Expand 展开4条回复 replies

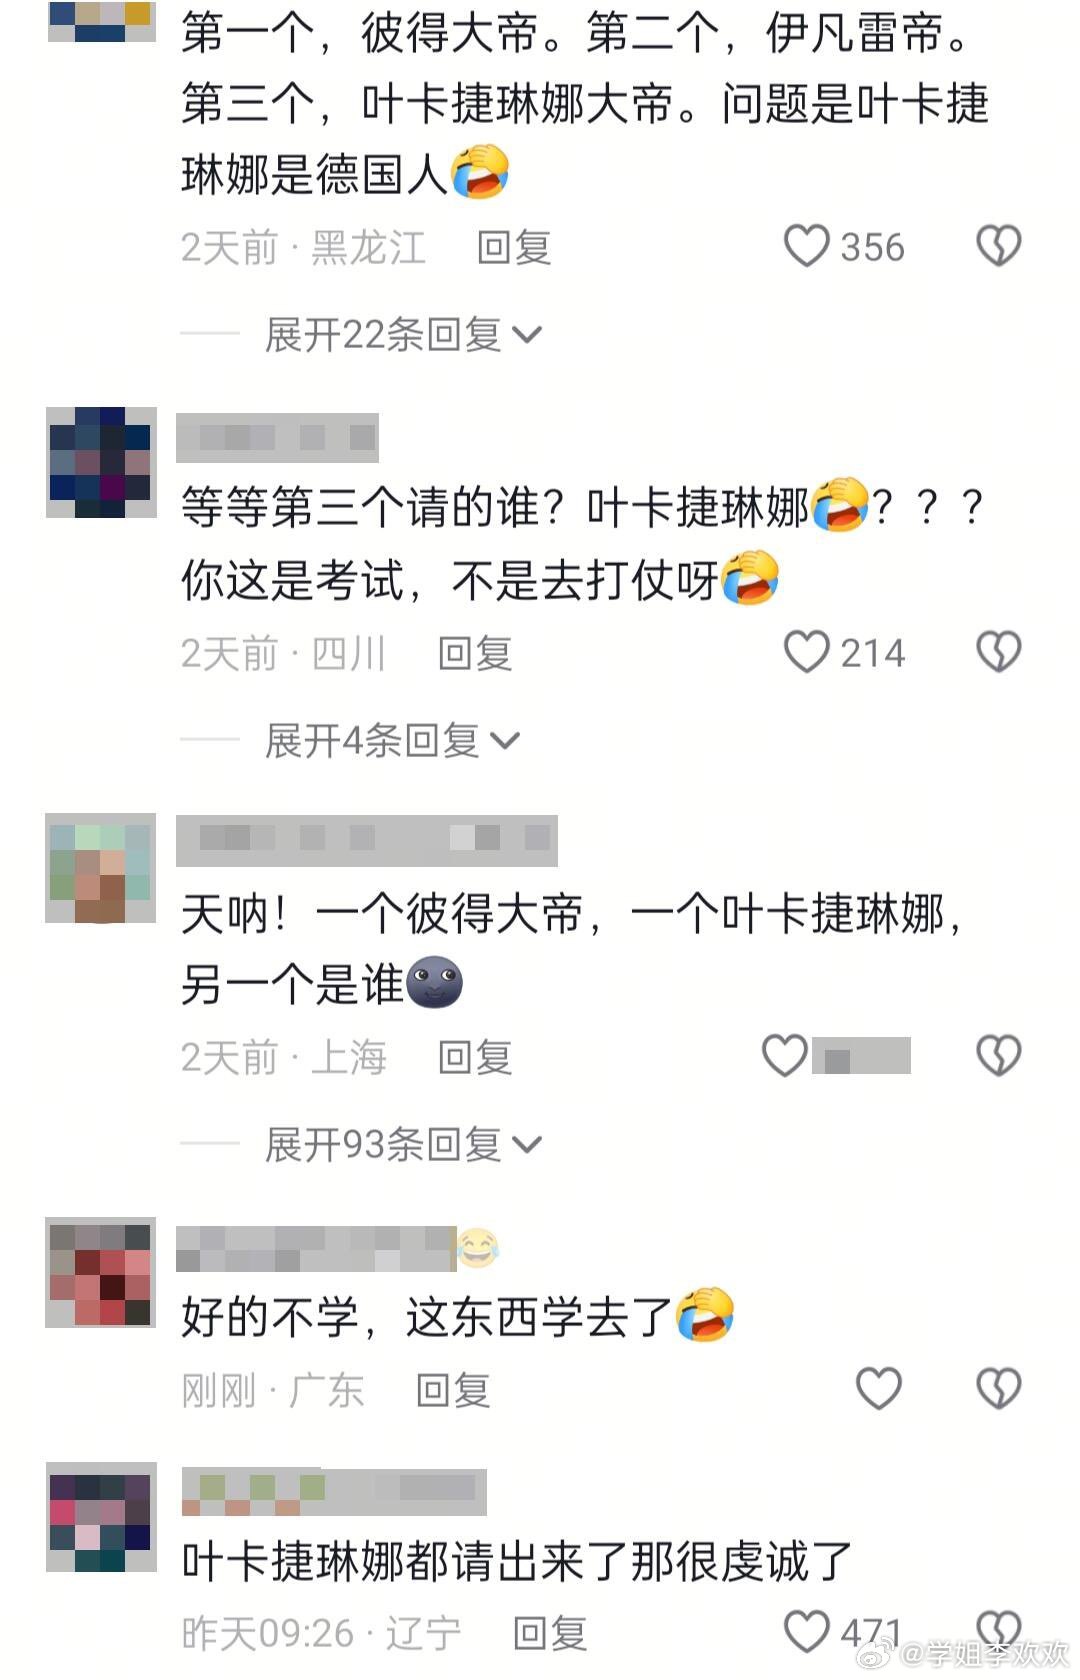(x=392, y=741)
